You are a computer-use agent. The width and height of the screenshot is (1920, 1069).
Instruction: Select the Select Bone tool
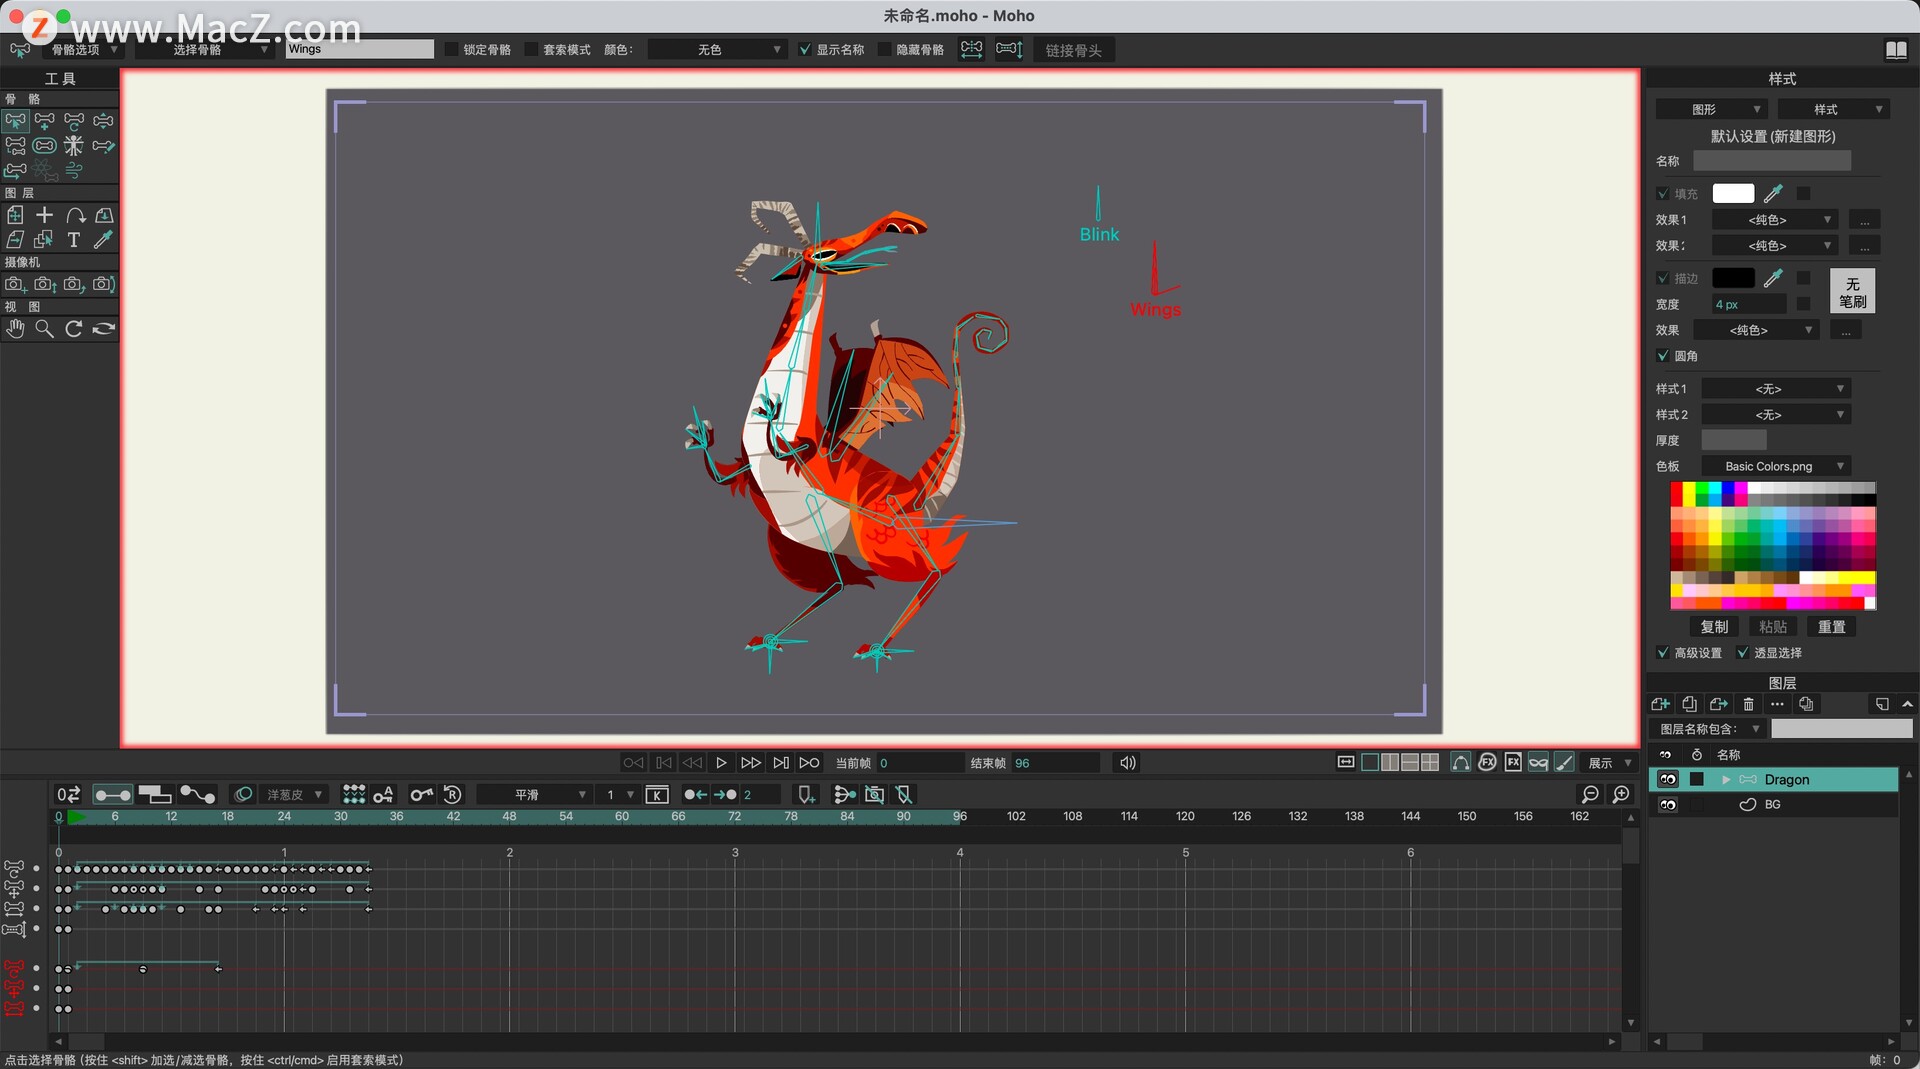pyautogui.click(x=15, y=121)
